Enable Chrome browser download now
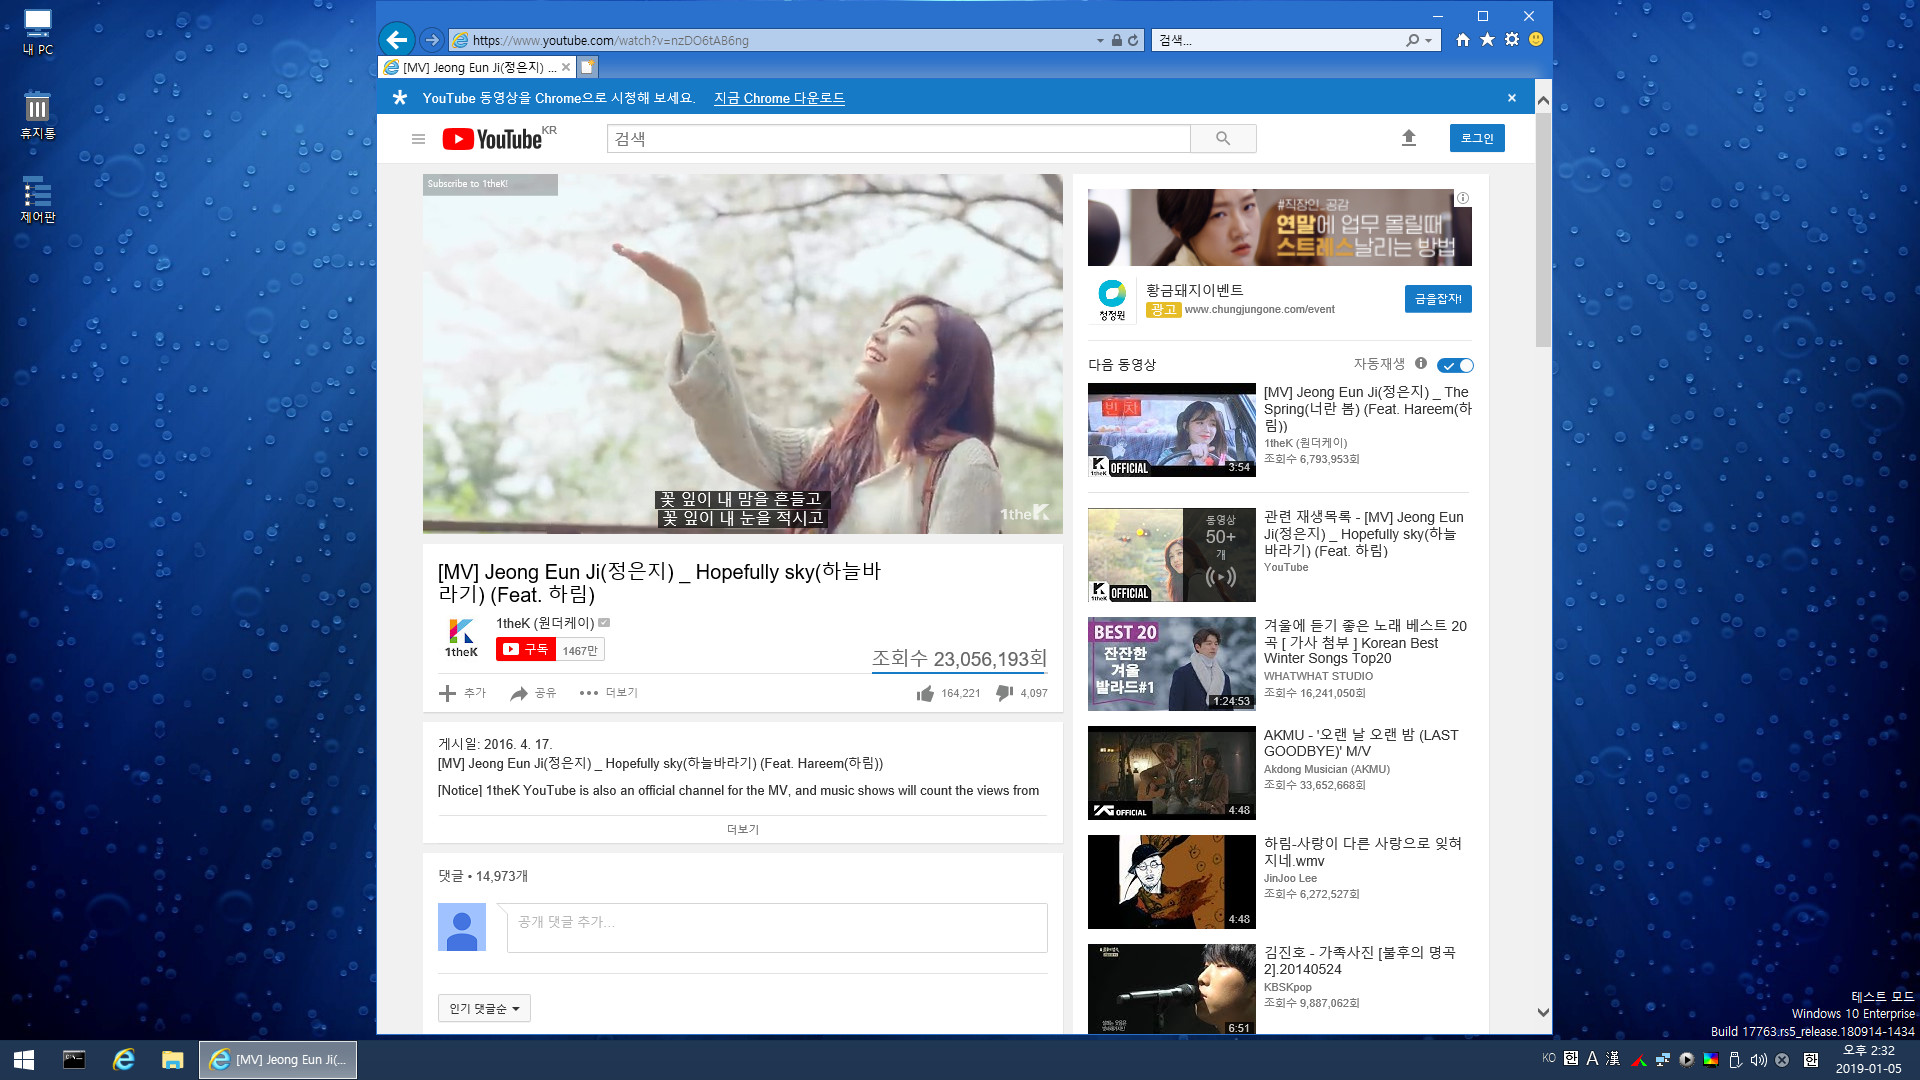The width and height of the screenshot is (1920, 1080). [x=779, y=98]
